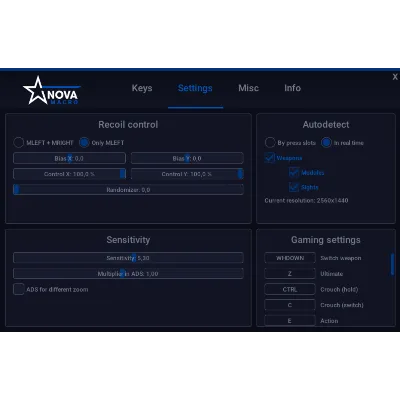400x400 pixels.
Task: Click the Crouch (hold) label
Action: pos(339,289)
